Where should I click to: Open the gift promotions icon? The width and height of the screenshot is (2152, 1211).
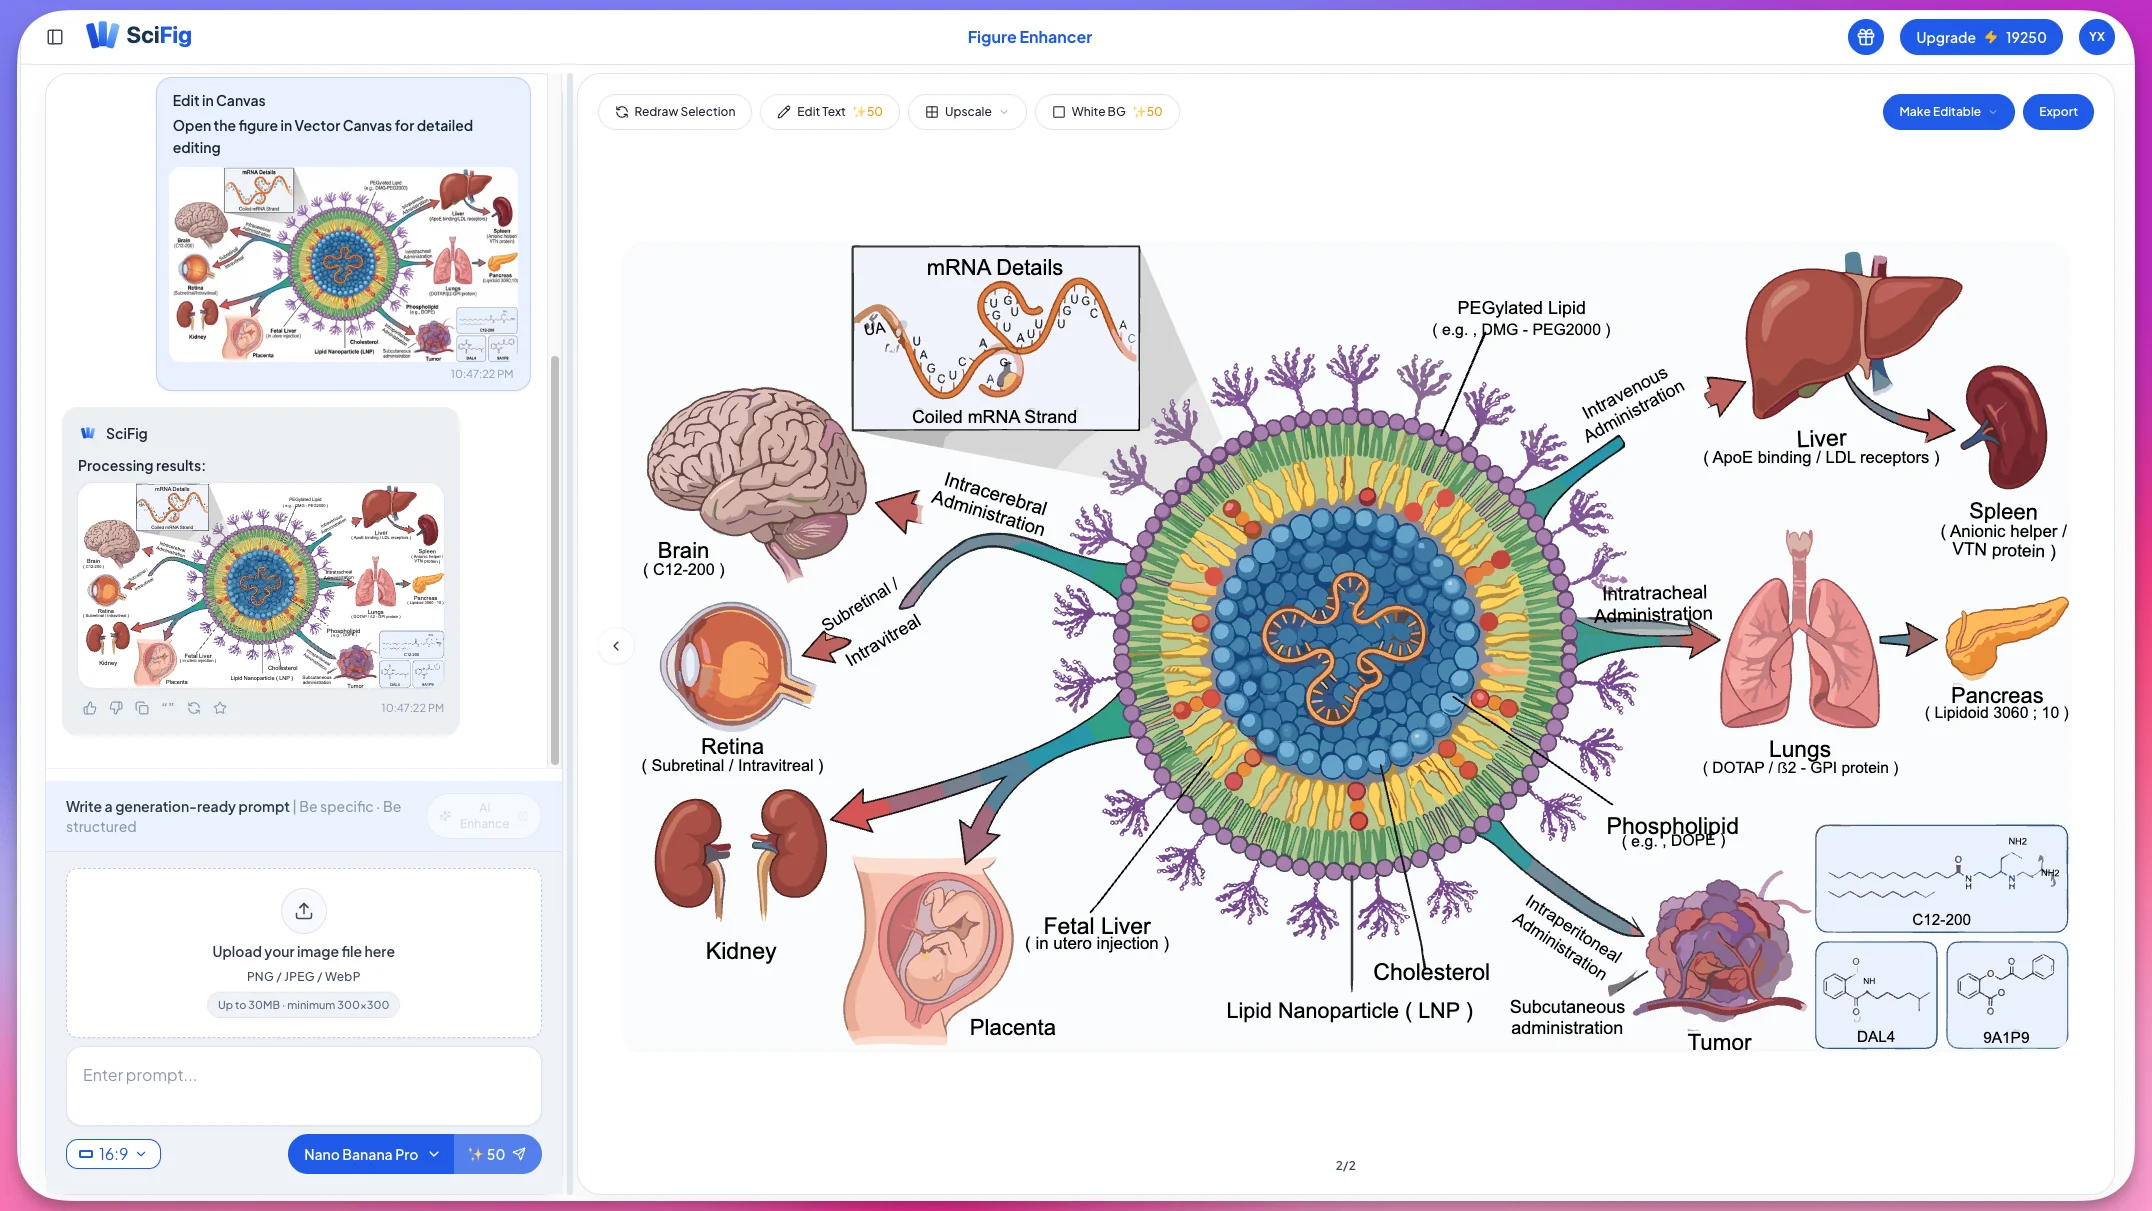click(1865, 36)
